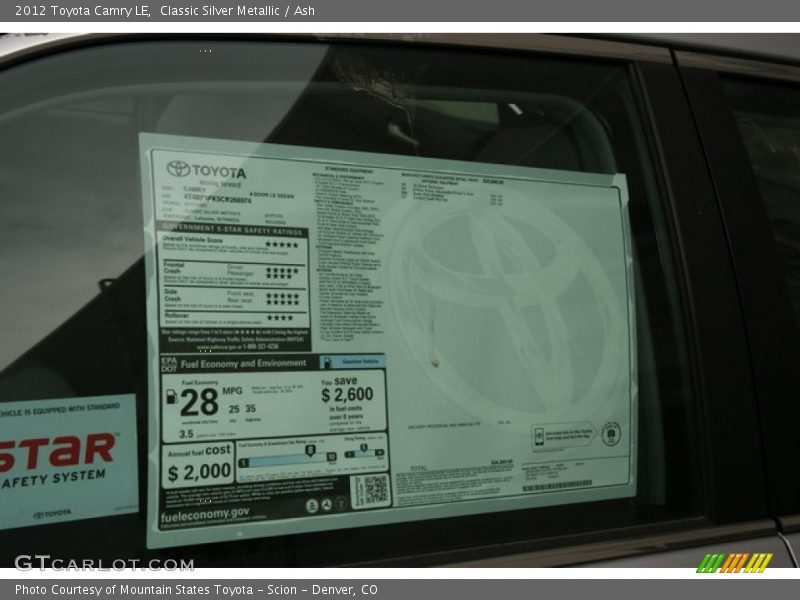Screen dimensions: 800x600
Task: Click the fueleconomy.gov link
Action: [205, 515]
